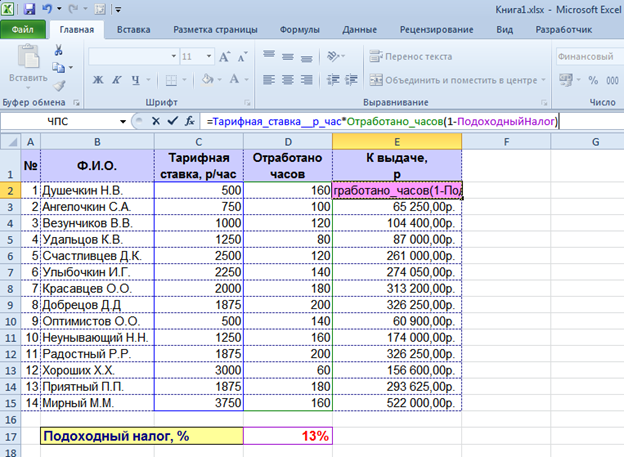Switch to the Формулы ribbon tab
The height and width of the screenshot is (457, 624).
point(300,30)
